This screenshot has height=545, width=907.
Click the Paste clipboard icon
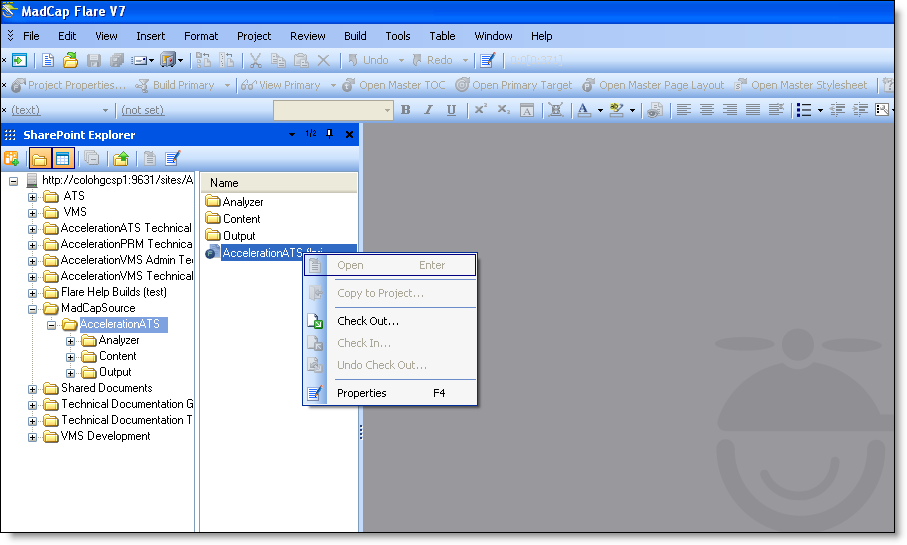click(301, 60)
